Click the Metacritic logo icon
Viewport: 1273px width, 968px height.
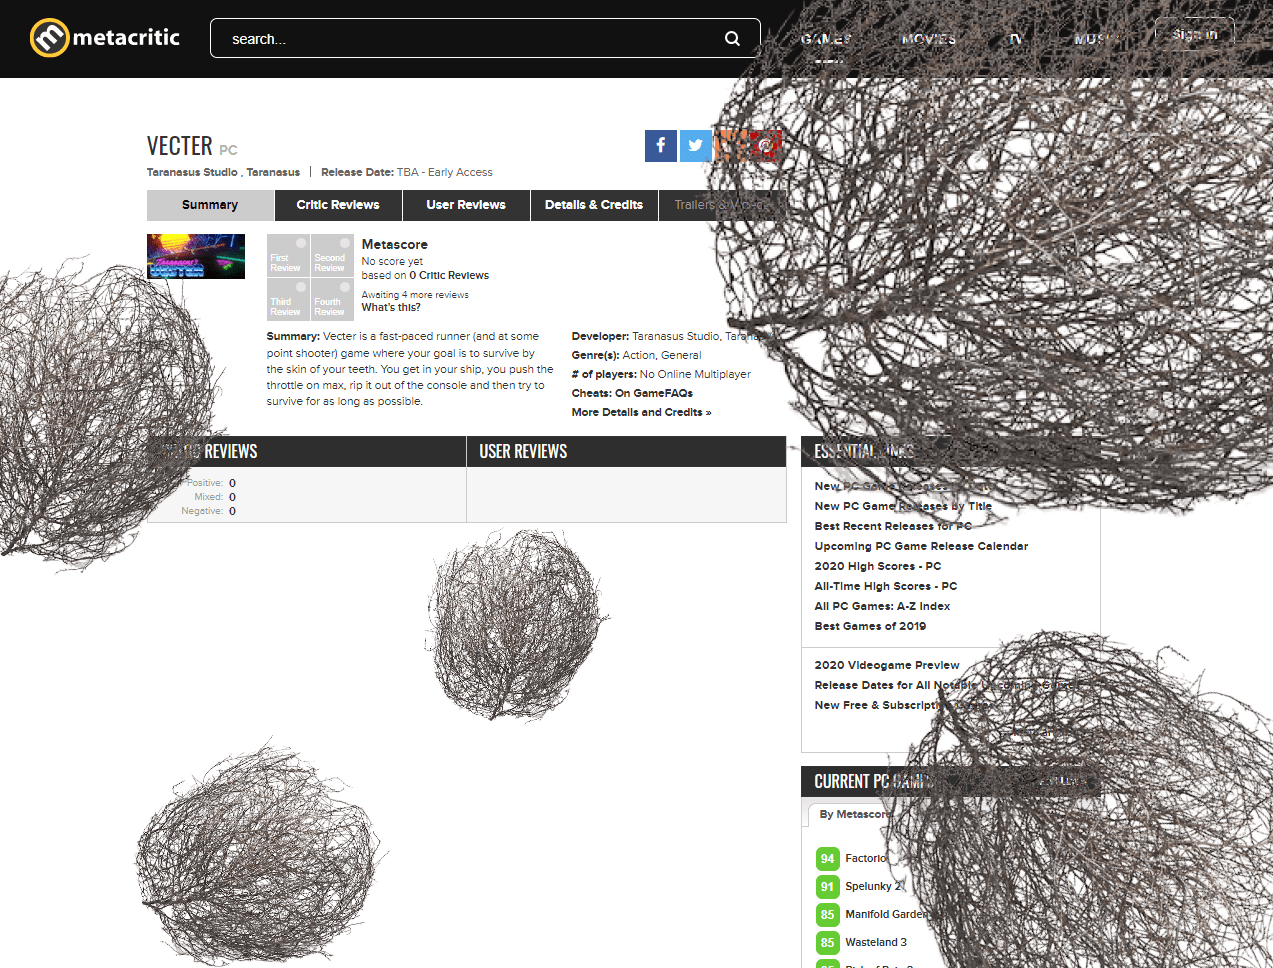[49, 38]
